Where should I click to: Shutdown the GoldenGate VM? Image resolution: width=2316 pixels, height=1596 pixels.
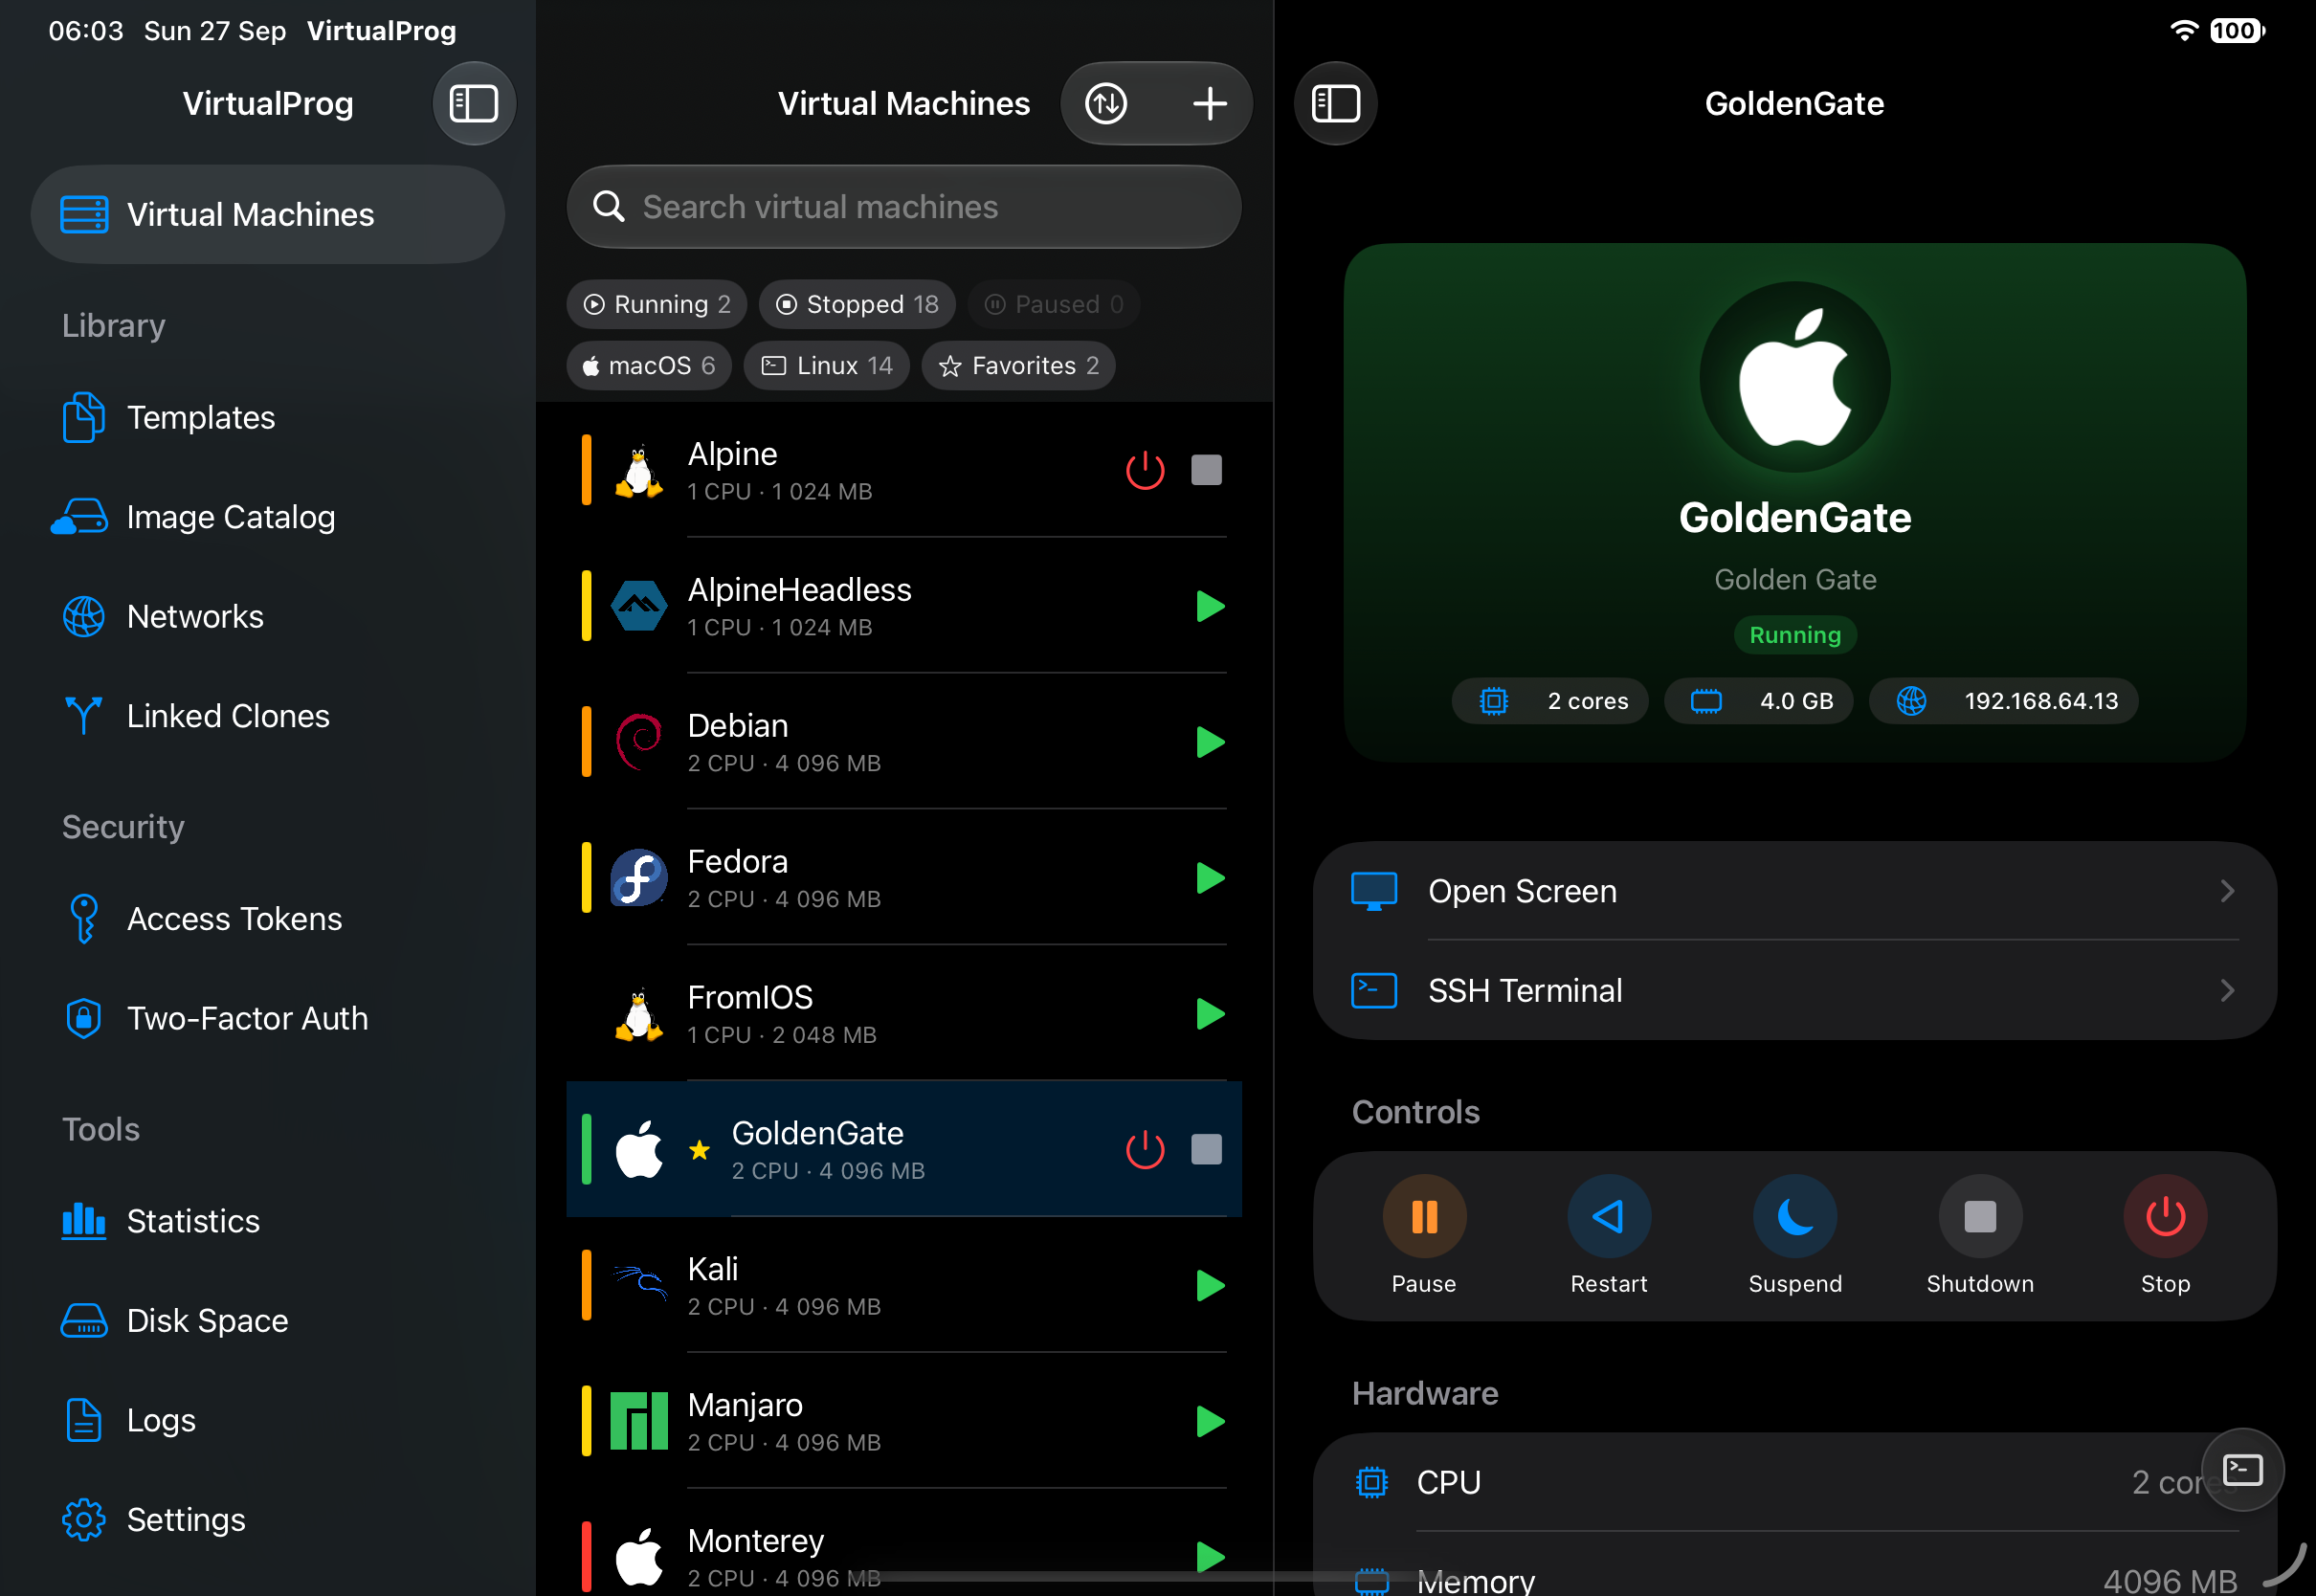tap(1980, 1217)
